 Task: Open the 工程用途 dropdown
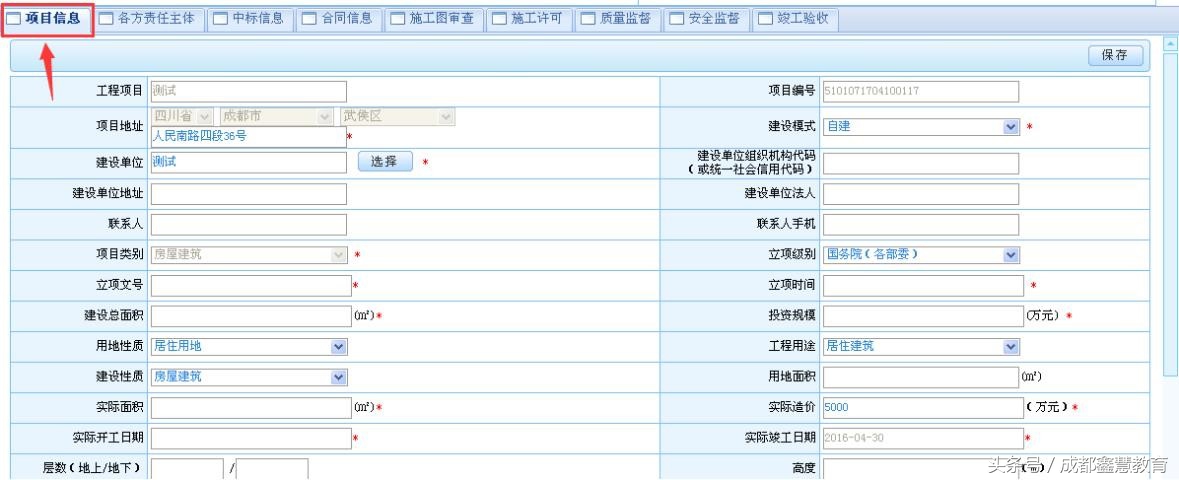tap(921, 347)
